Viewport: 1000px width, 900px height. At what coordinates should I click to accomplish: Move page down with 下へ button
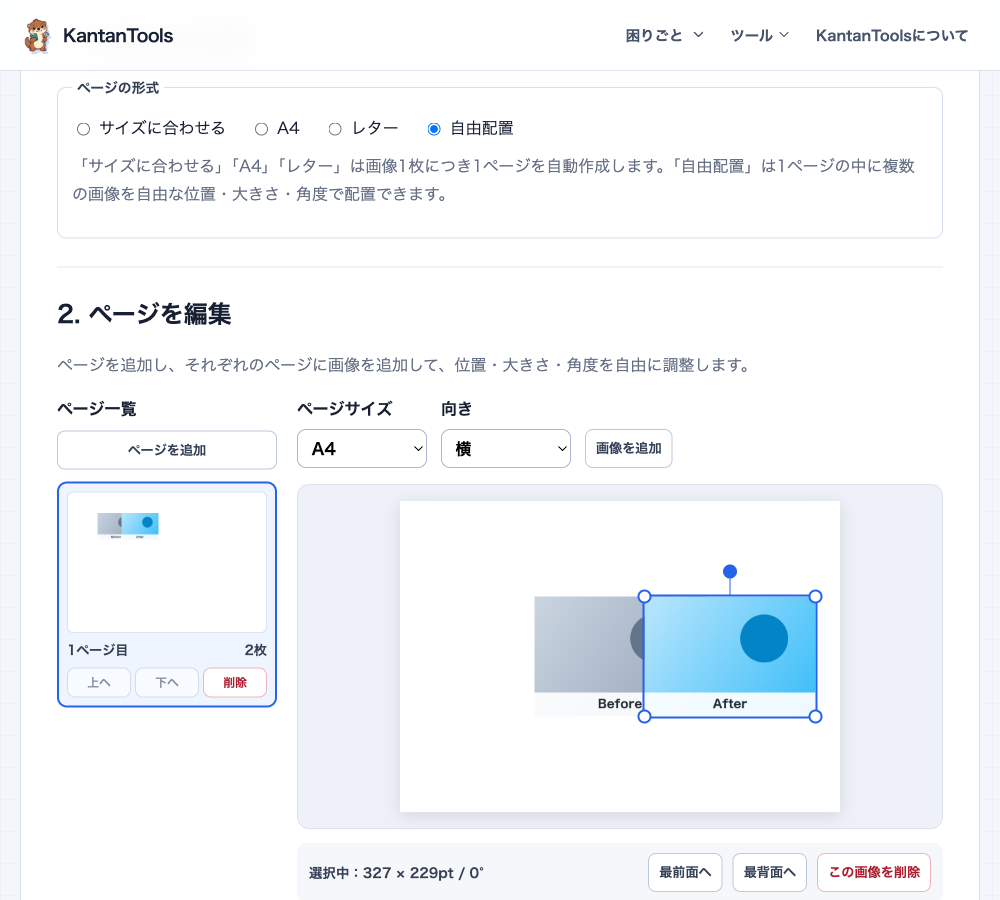(167, 682)
